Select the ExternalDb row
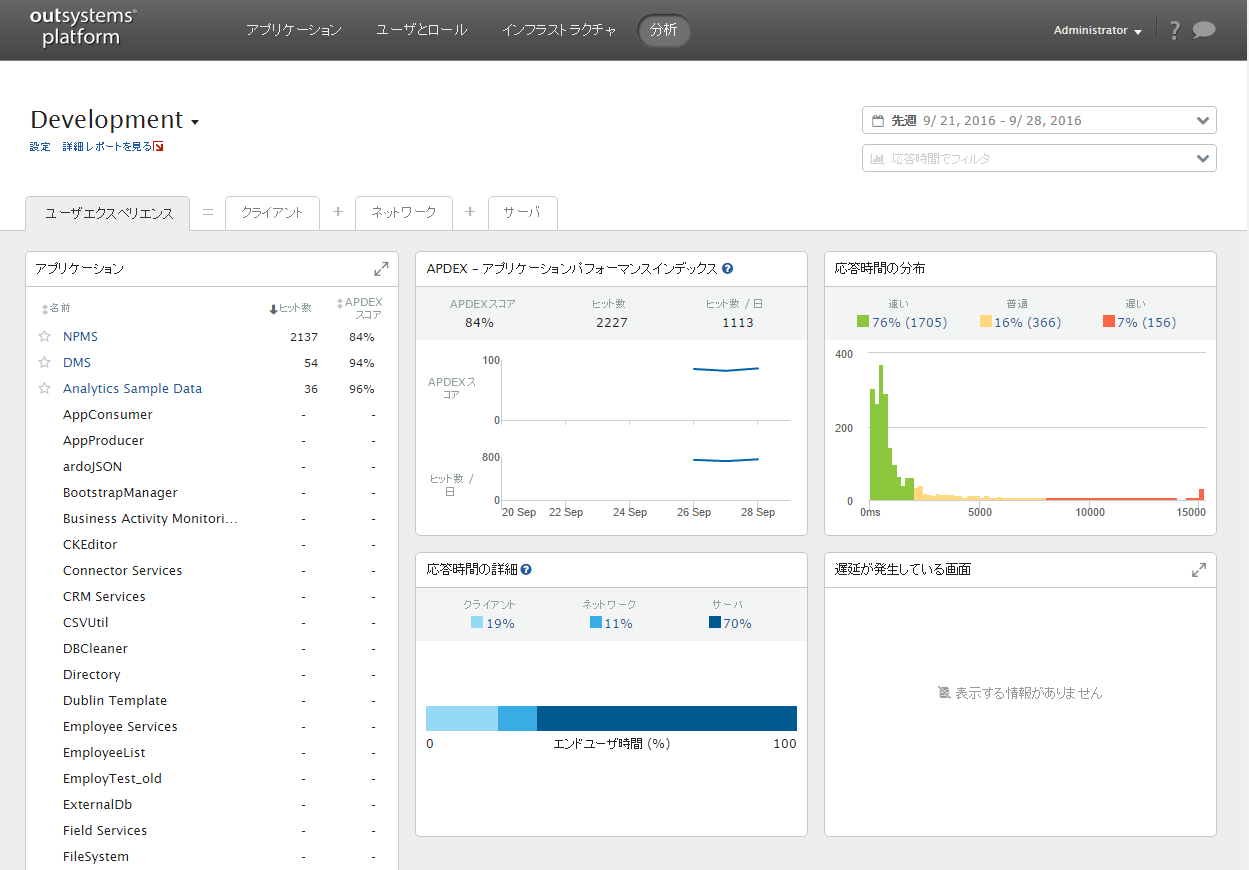This screenshot has height=870, width=1249. pos(212,805)
